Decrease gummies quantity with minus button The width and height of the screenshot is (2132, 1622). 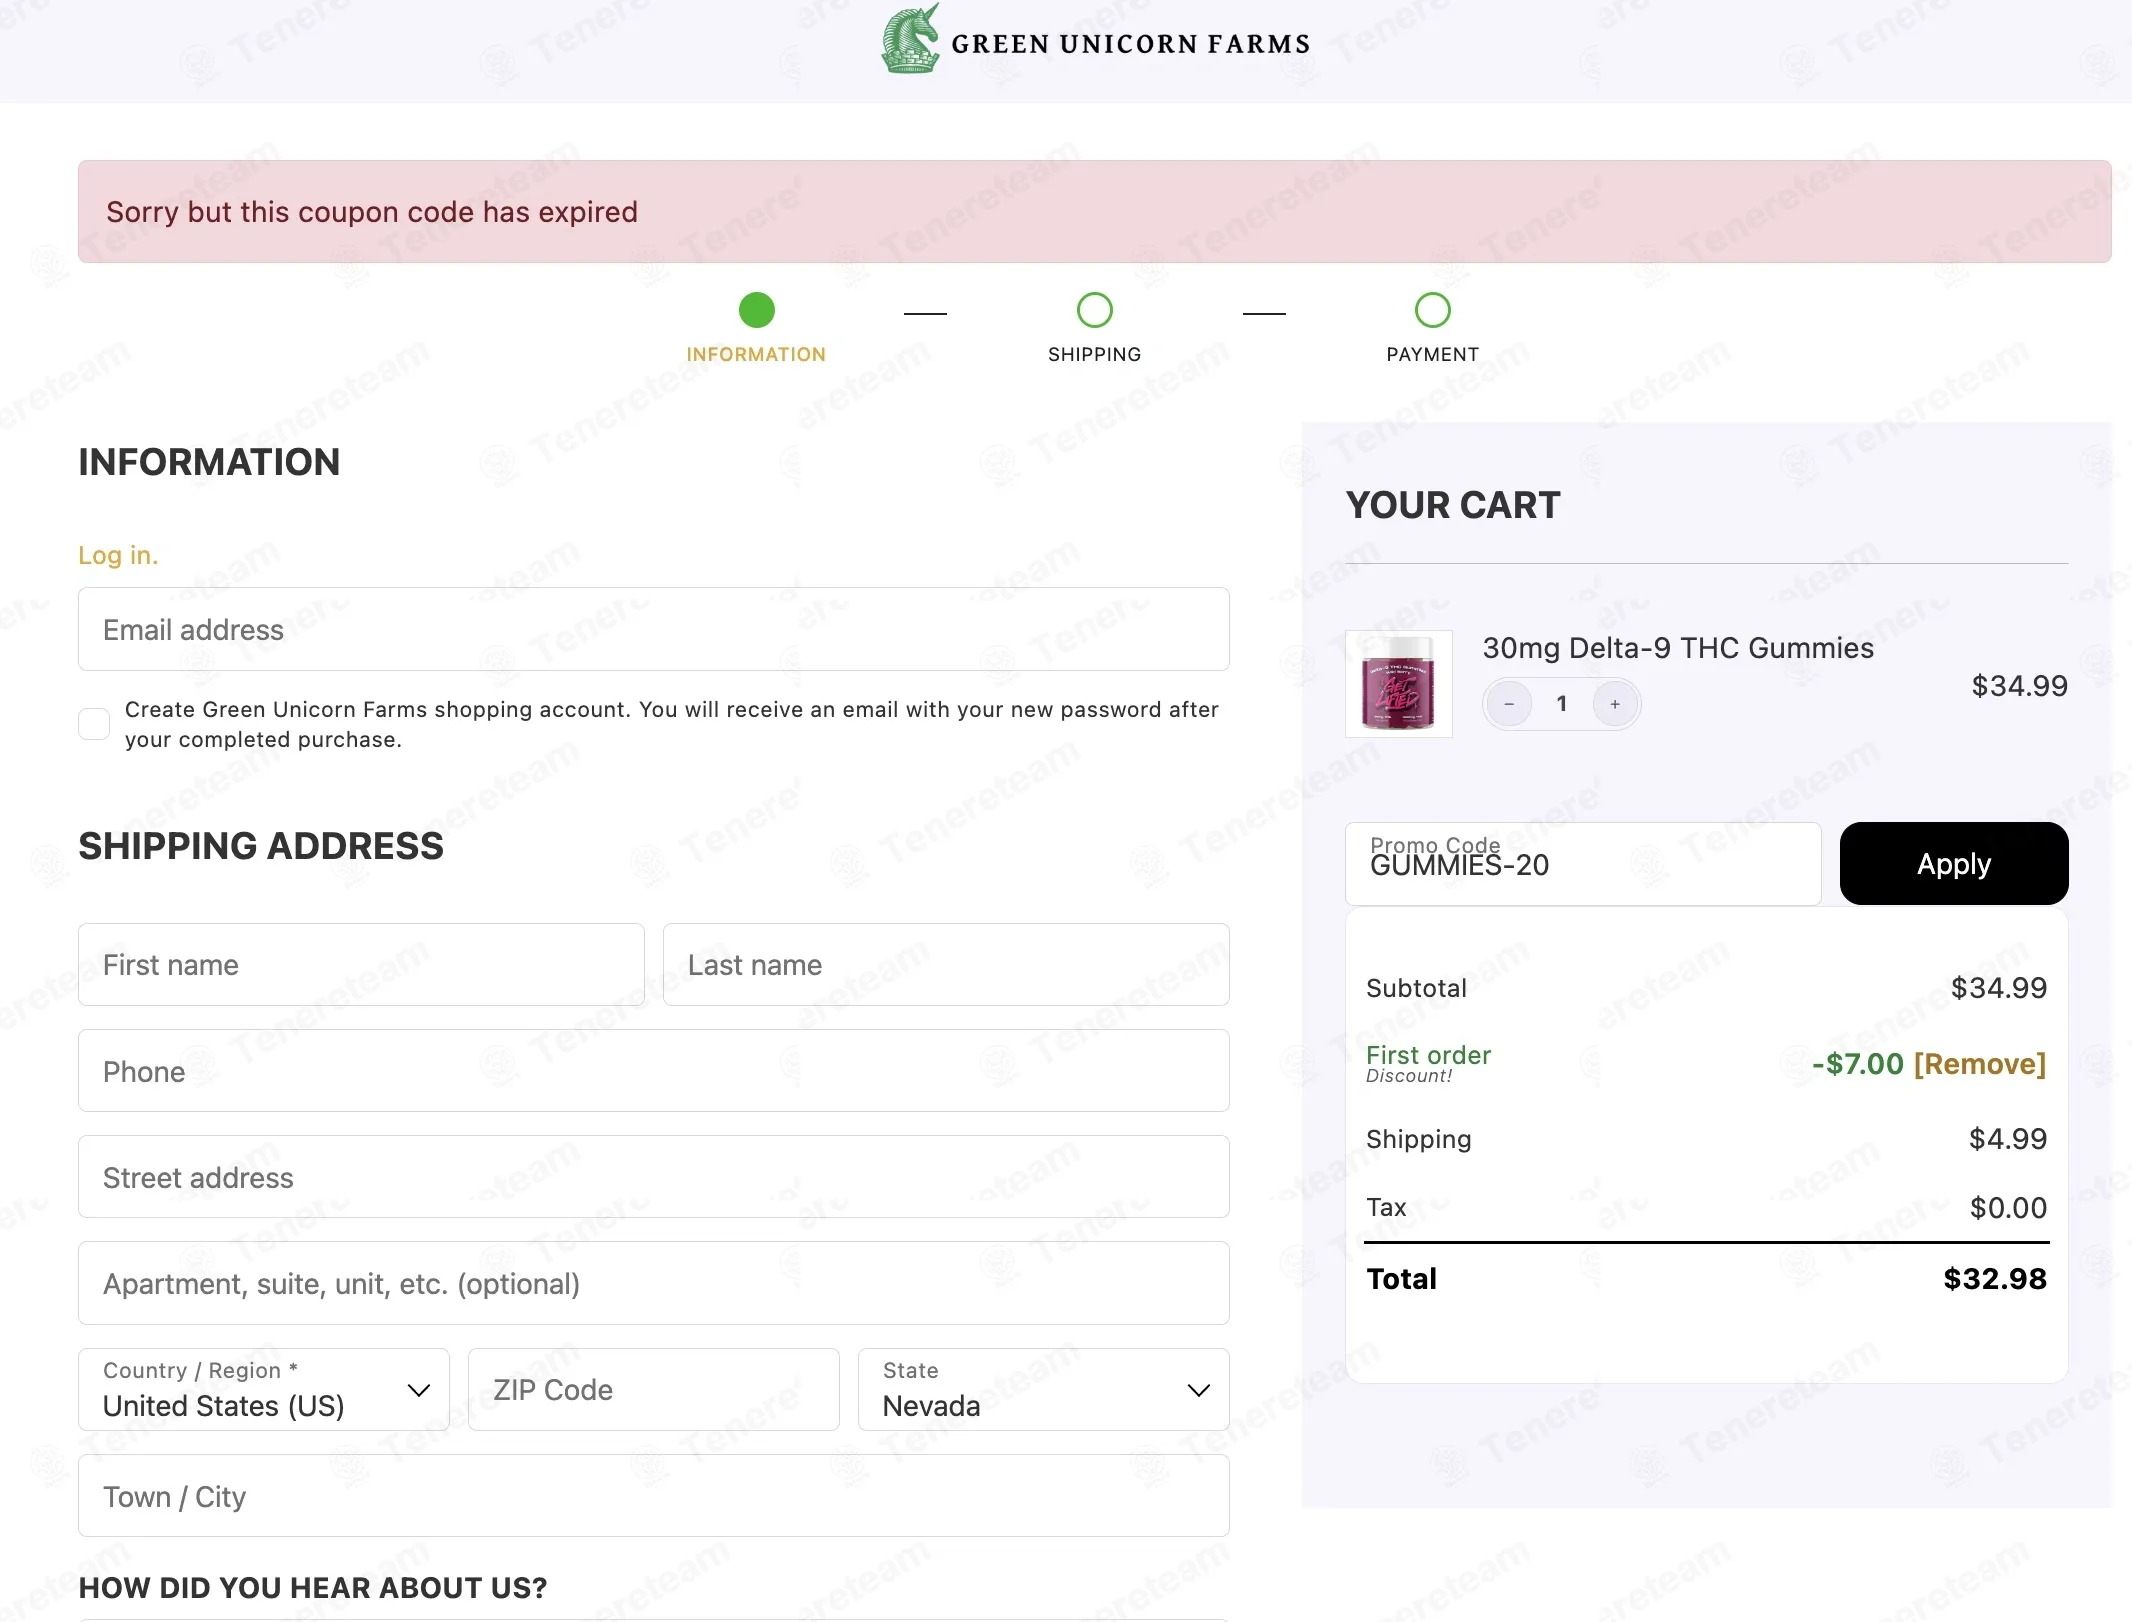click(1509, 704)
